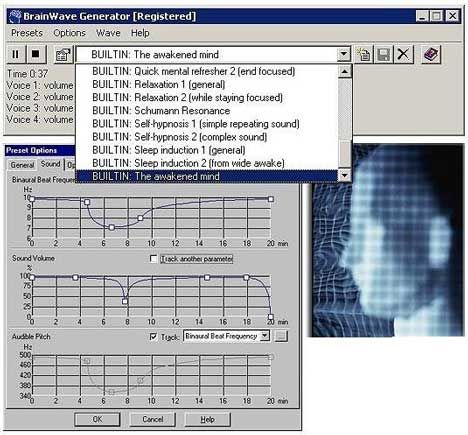Select Self-hypnosis 1 (simple repeating sound) preset
468x435 pixels.
[x=207, y=124]
